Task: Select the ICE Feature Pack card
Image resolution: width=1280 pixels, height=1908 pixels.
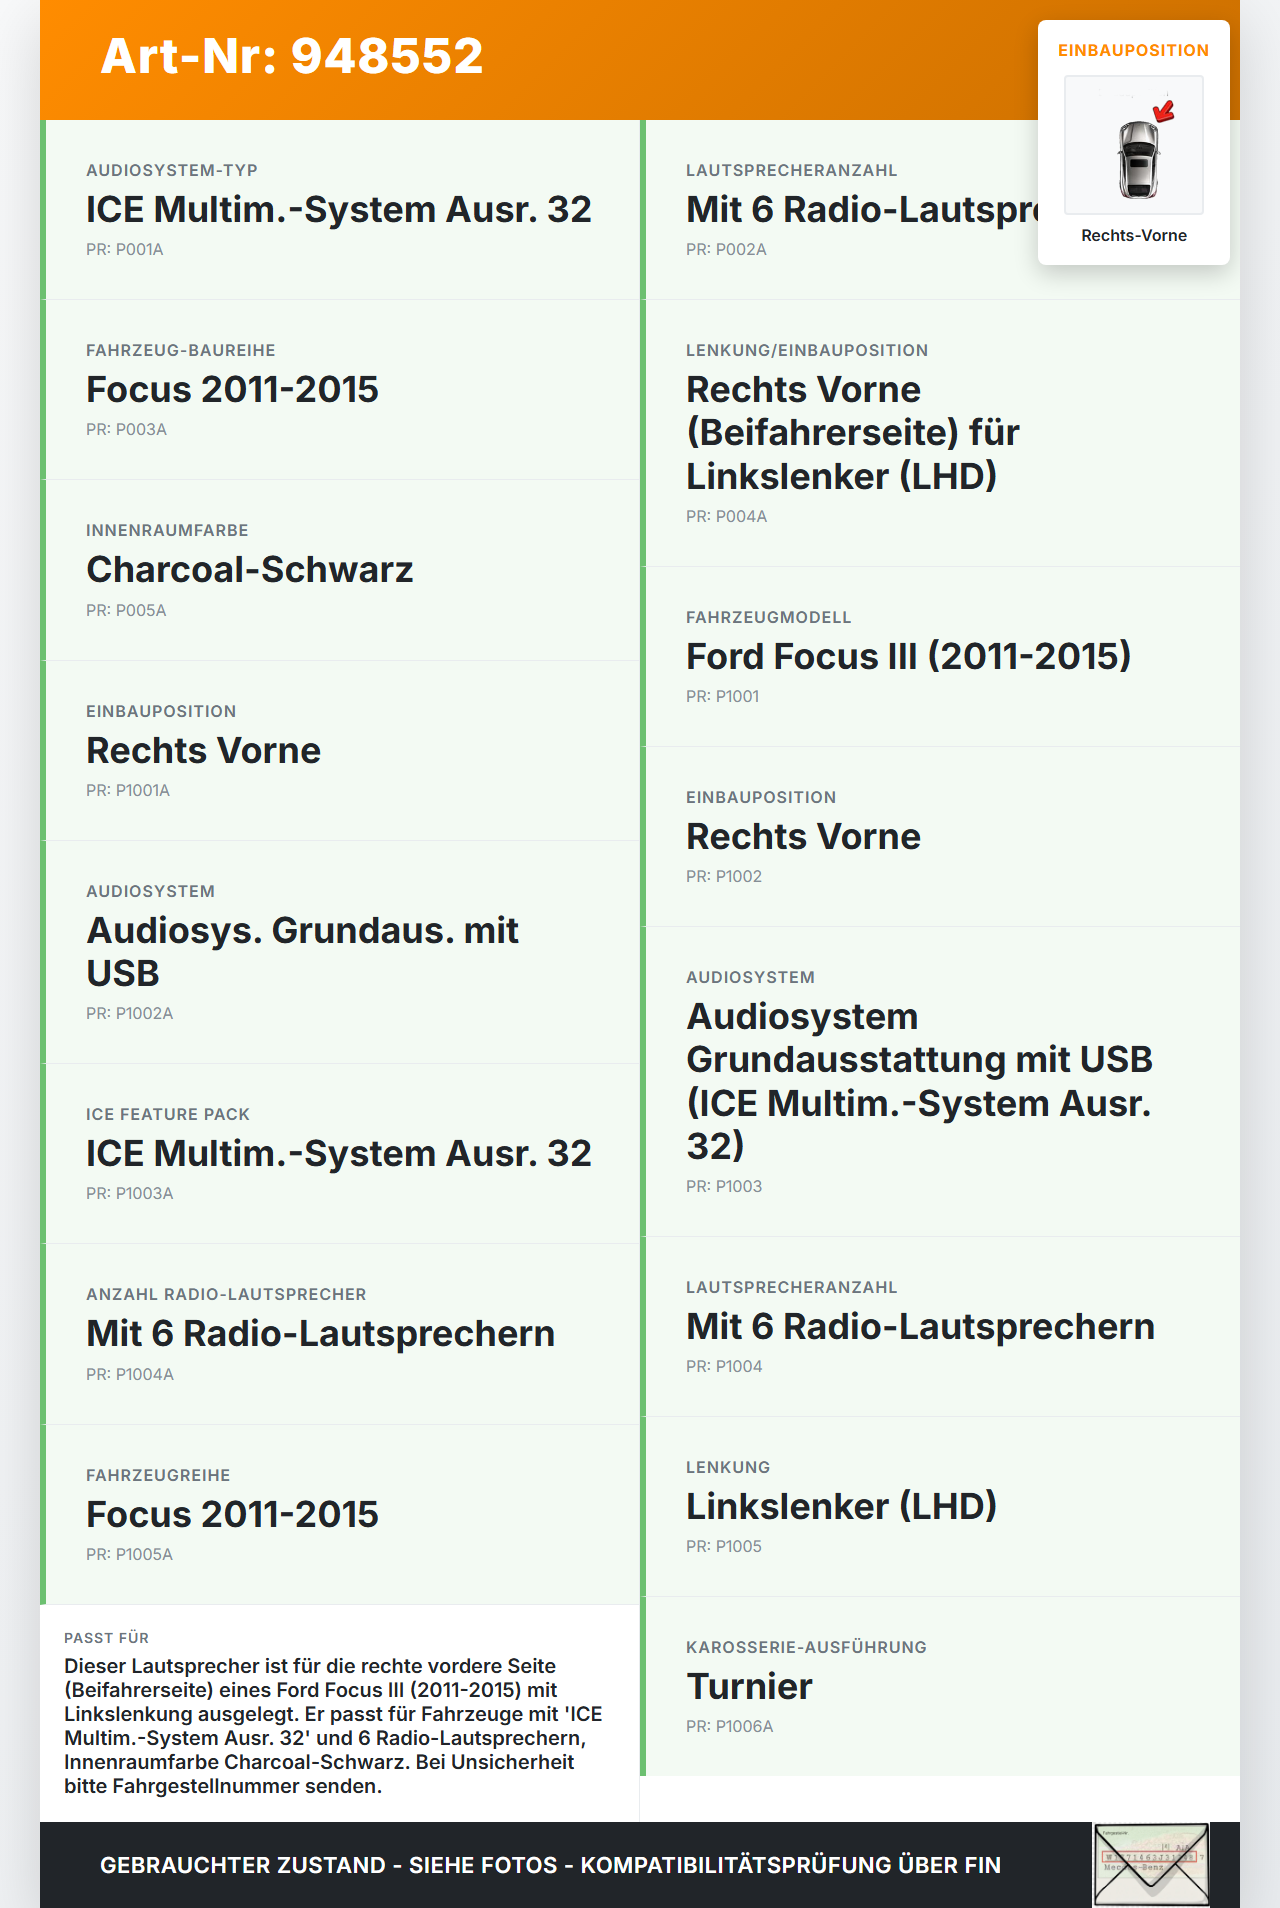Action: pyautogui.click(x=340, y=1154)
